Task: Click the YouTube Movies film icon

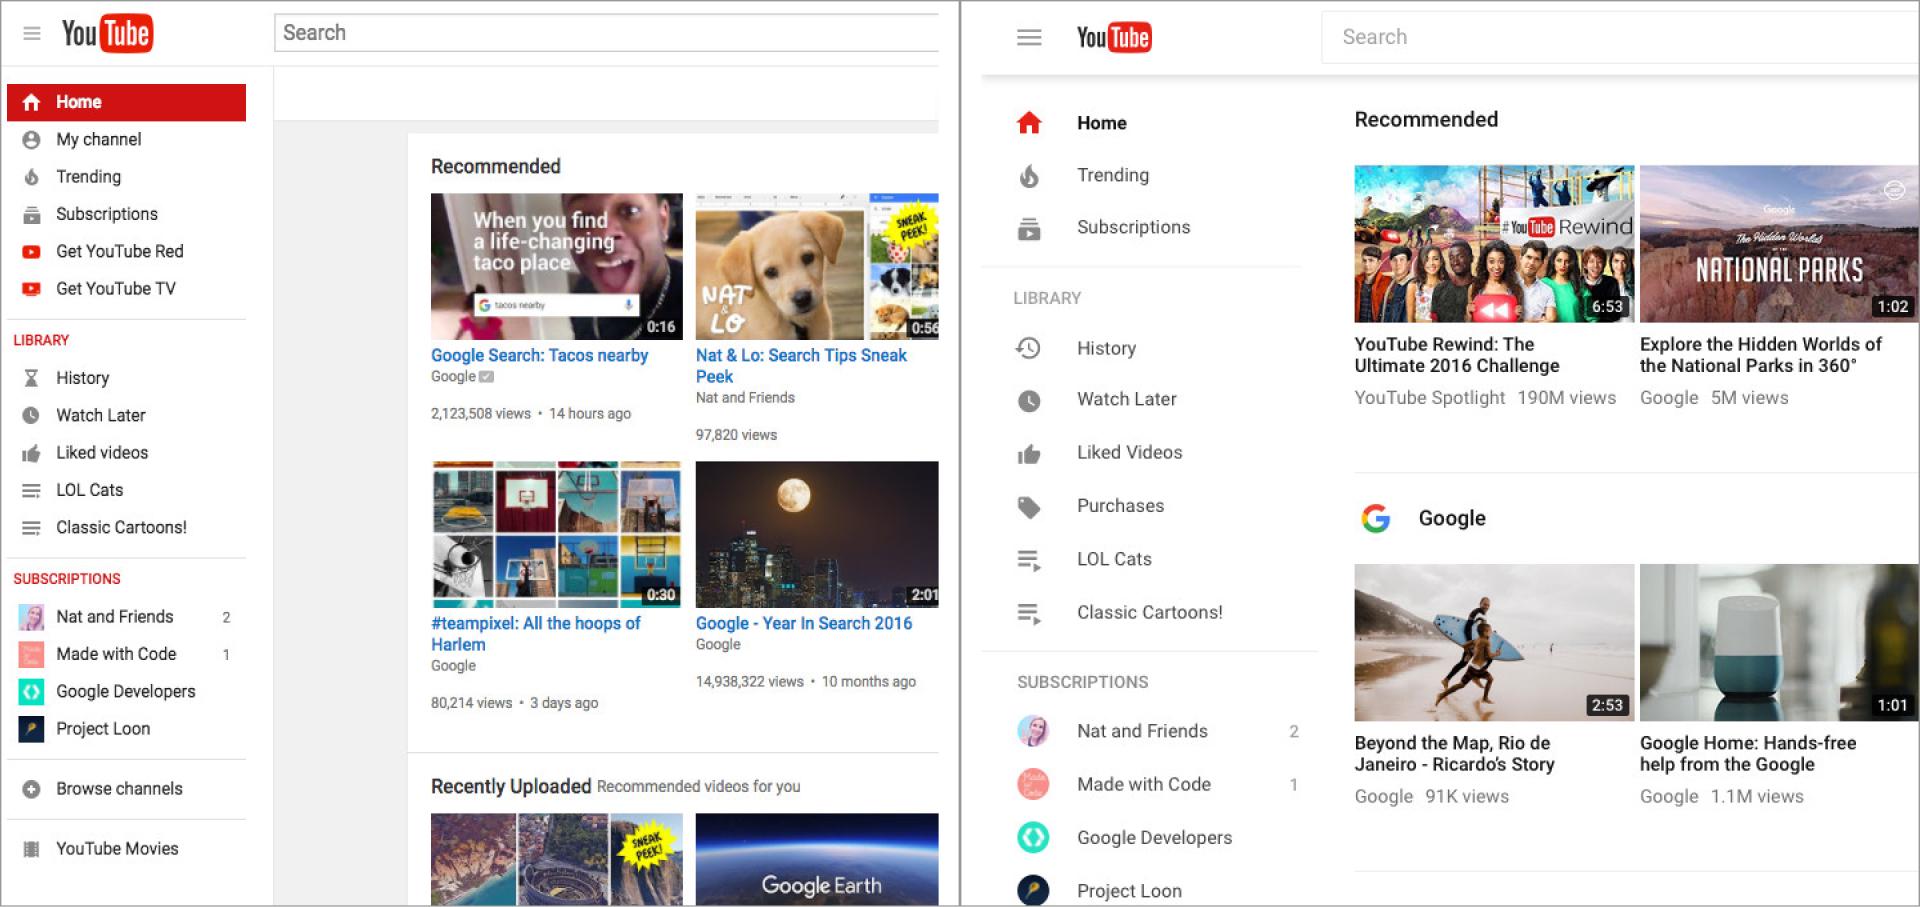Action: pos(31,849)
